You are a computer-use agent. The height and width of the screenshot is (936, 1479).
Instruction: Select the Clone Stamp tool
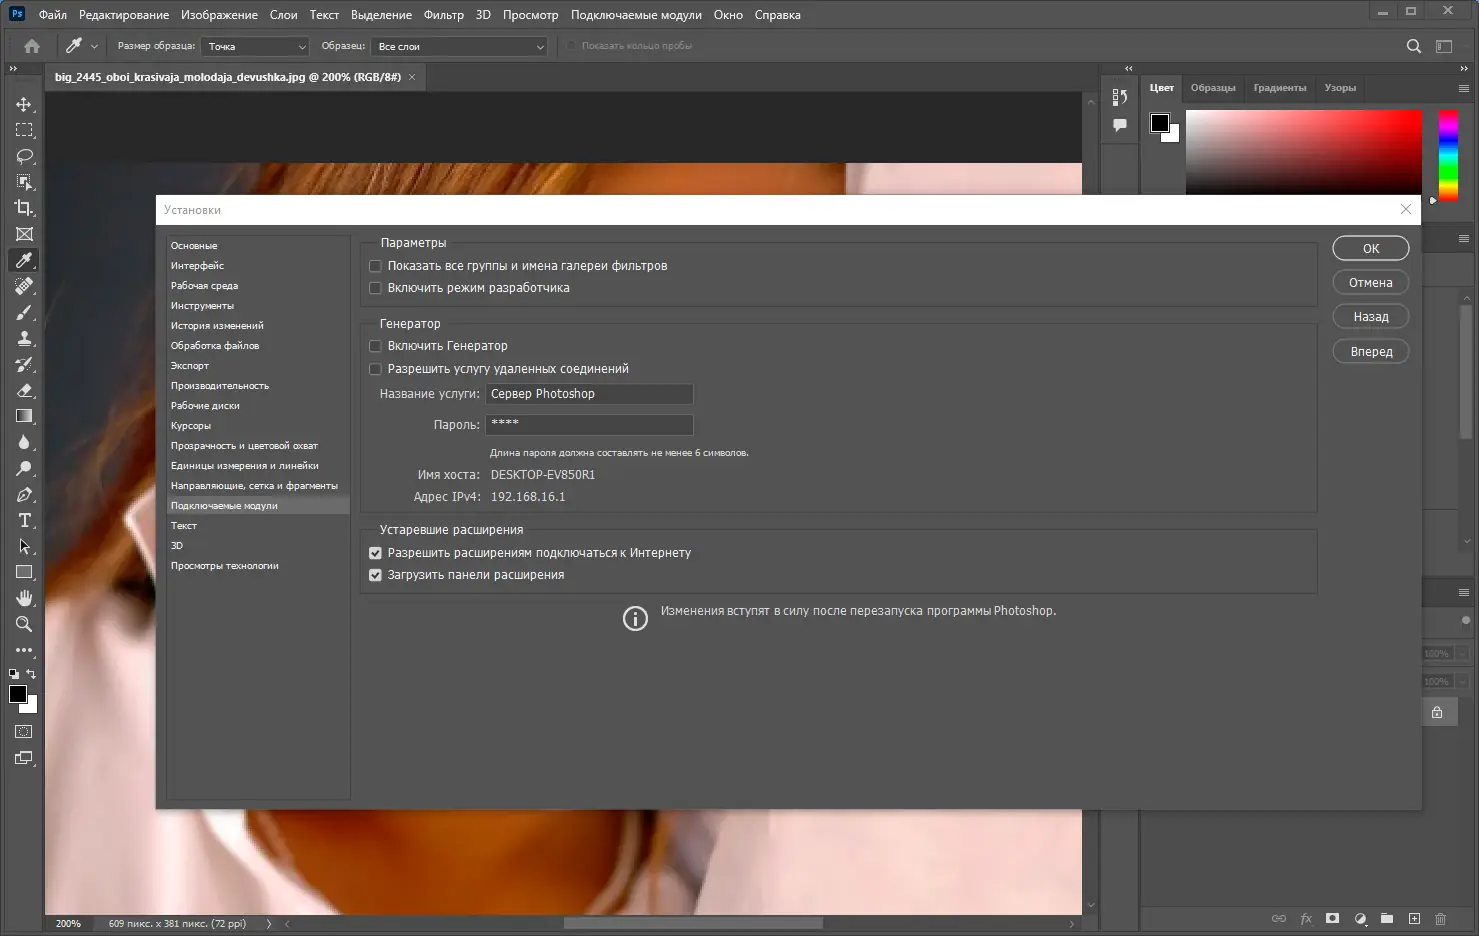24,338
